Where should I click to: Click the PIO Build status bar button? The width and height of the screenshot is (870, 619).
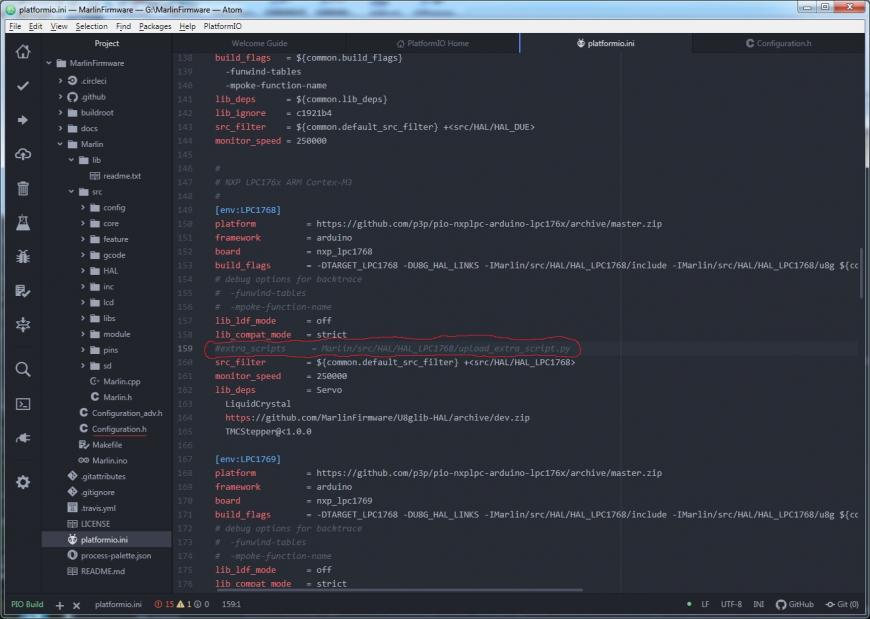27,604
